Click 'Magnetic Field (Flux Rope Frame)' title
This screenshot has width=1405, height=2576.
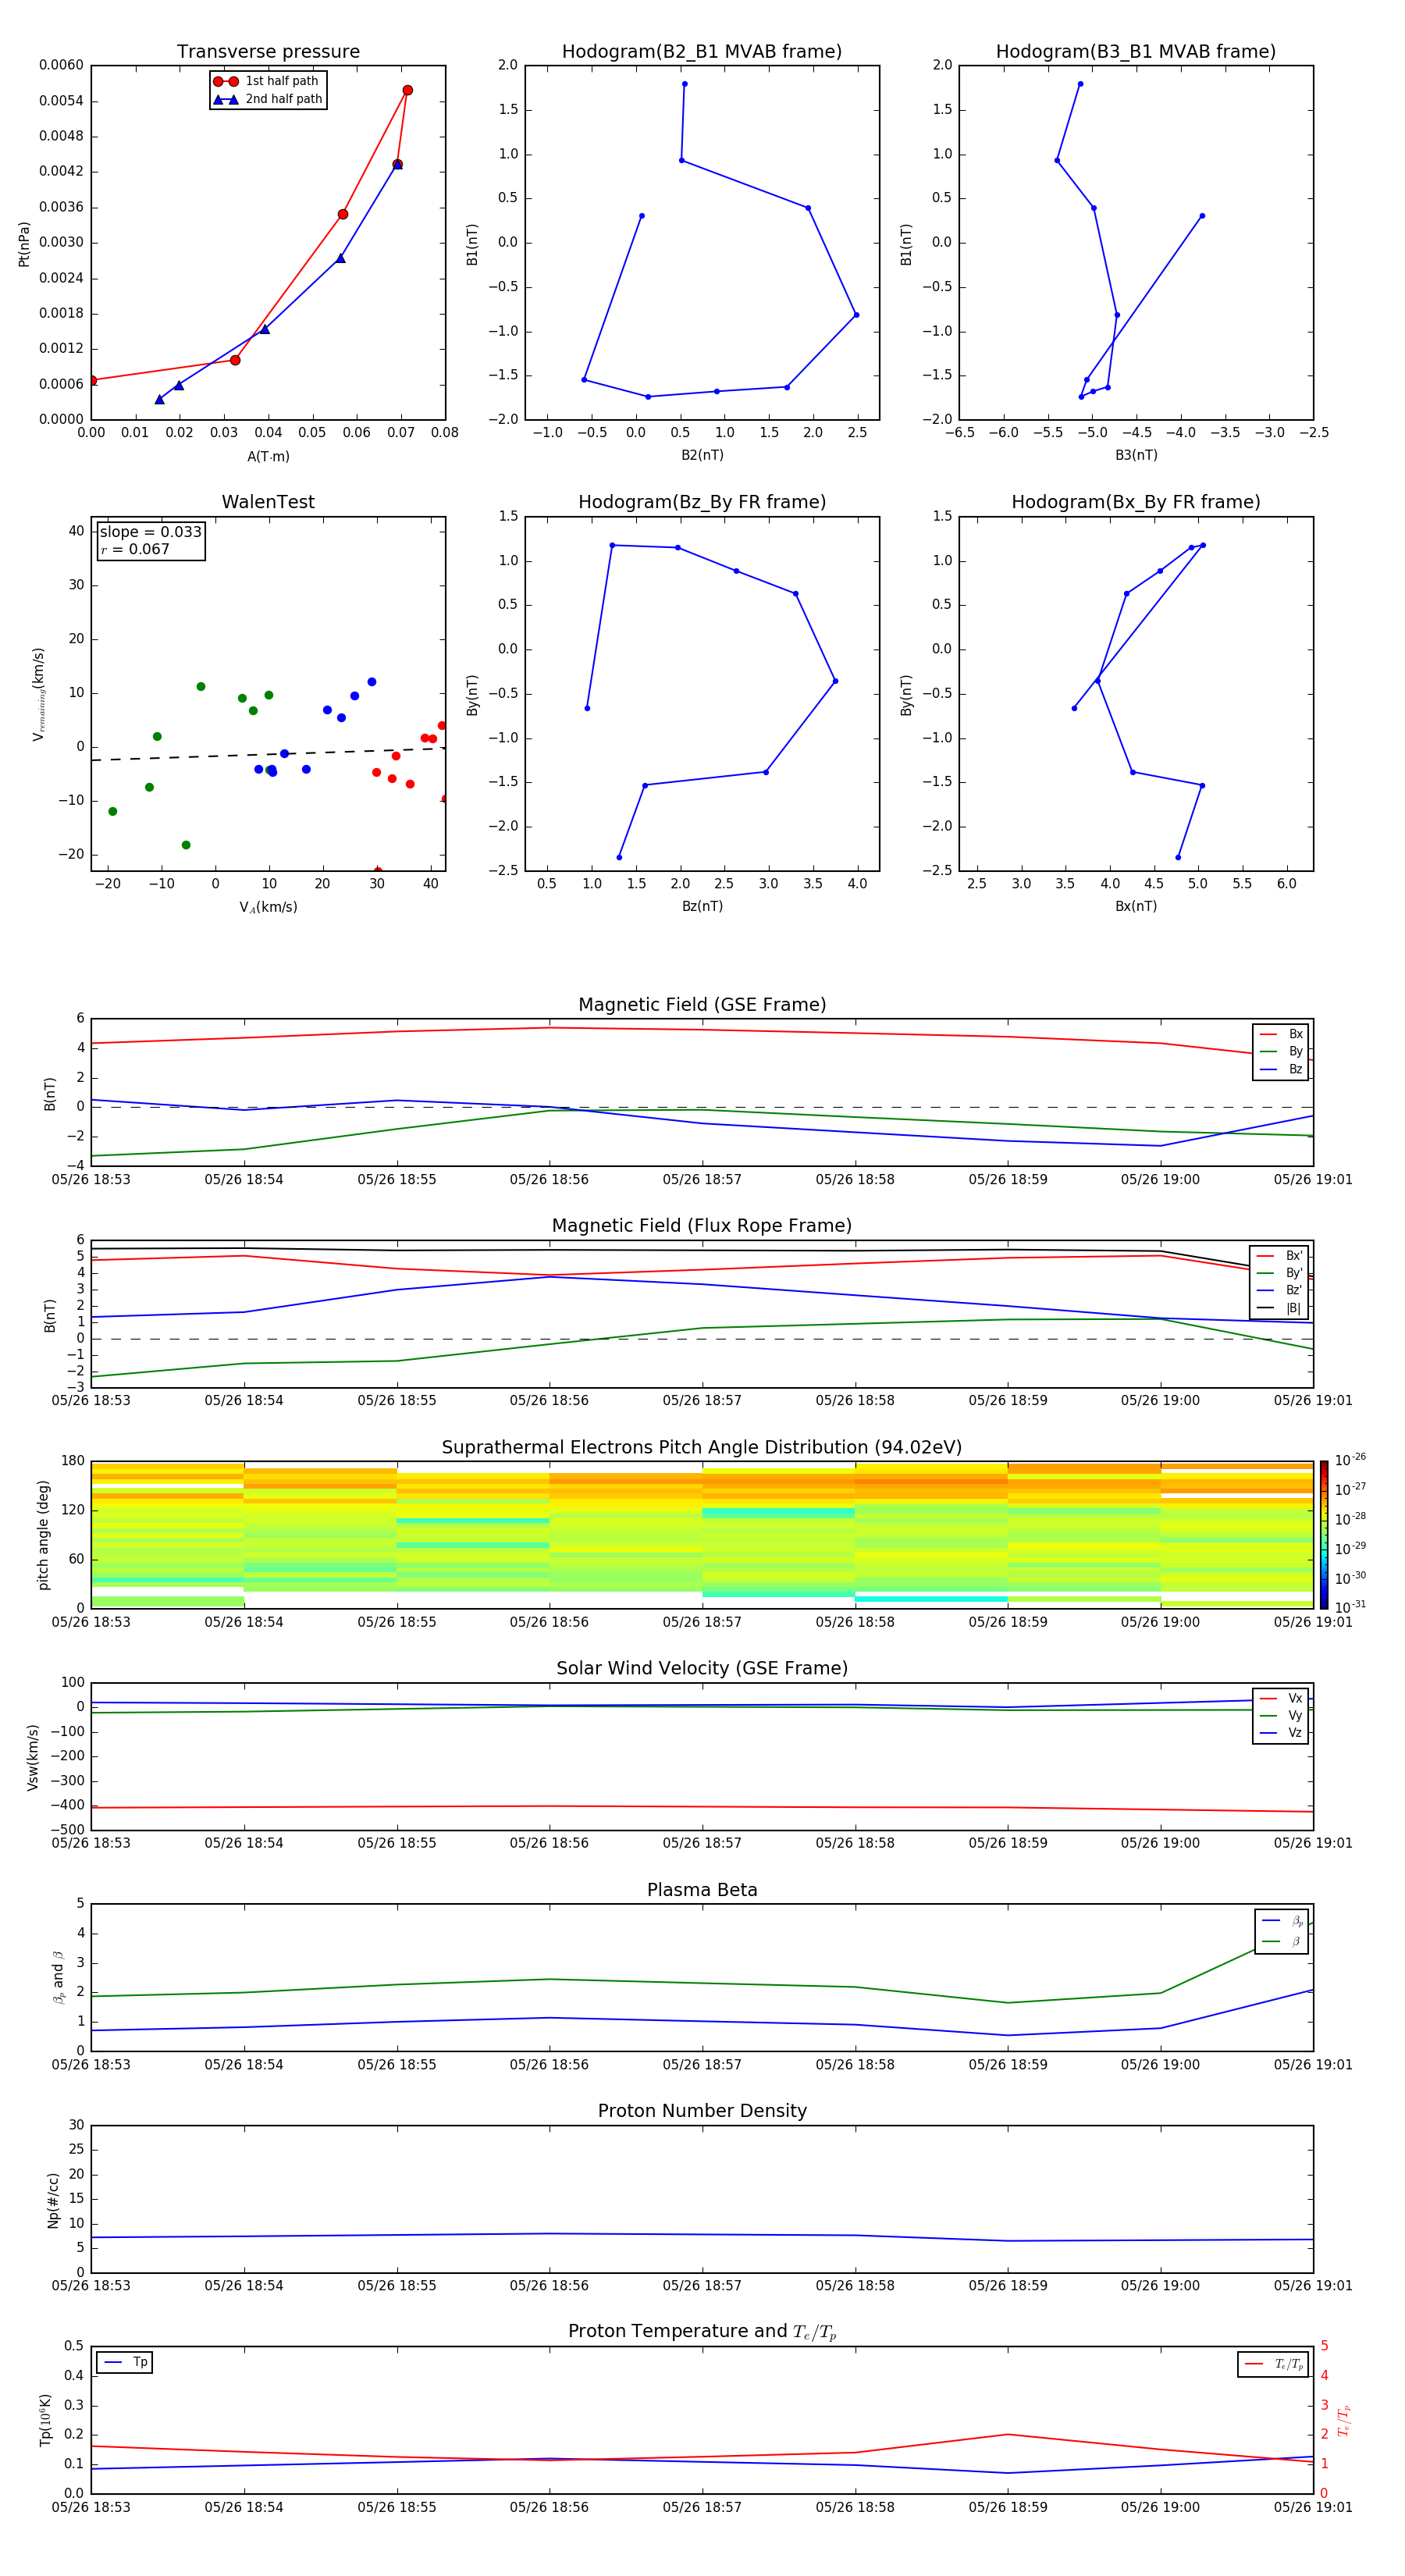tap(702, 1226)
